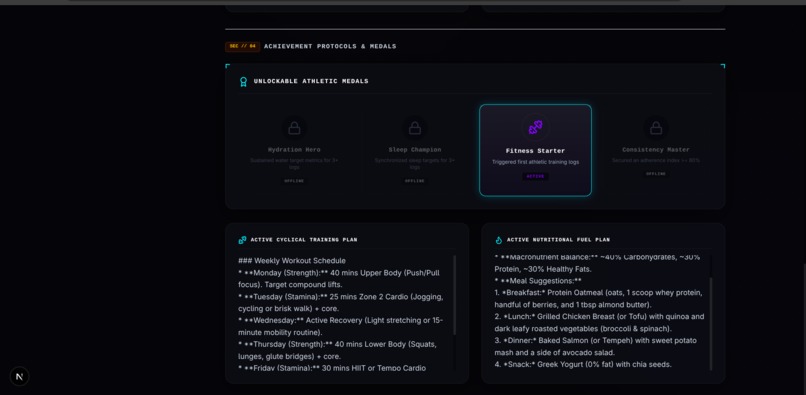Click the Wednesday Active Recovery line

pos(341,326)
